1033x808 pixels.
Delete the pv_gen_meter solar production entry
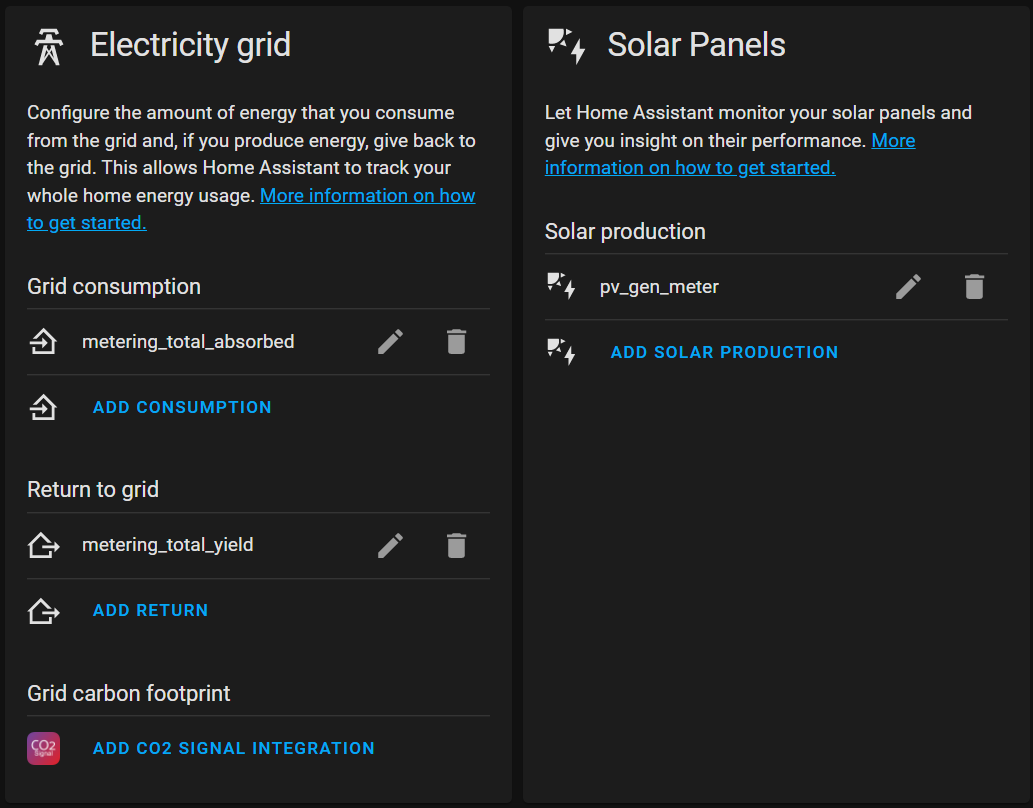(x=974, y=287)
